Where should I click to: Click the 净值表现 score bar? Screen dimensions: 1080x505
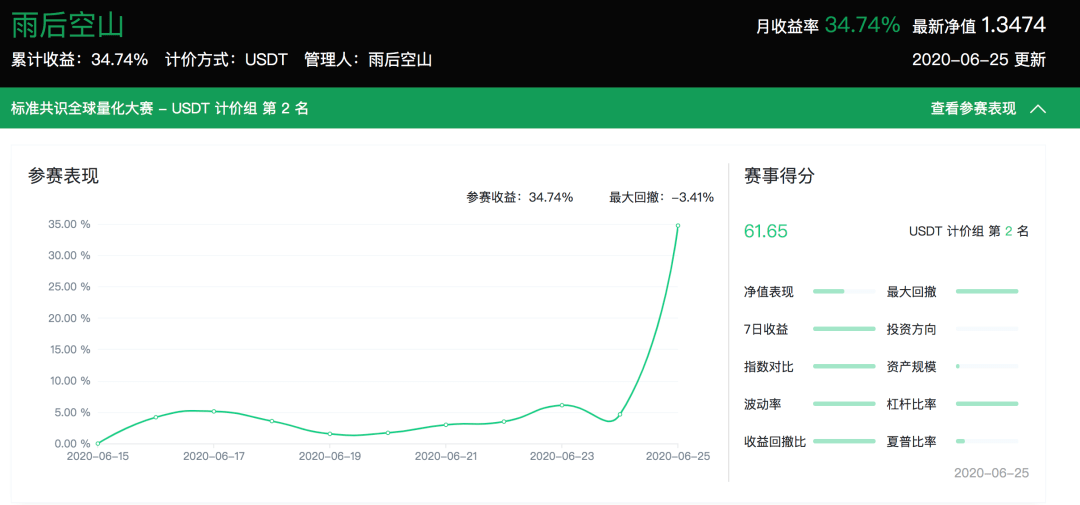point(844,291)
